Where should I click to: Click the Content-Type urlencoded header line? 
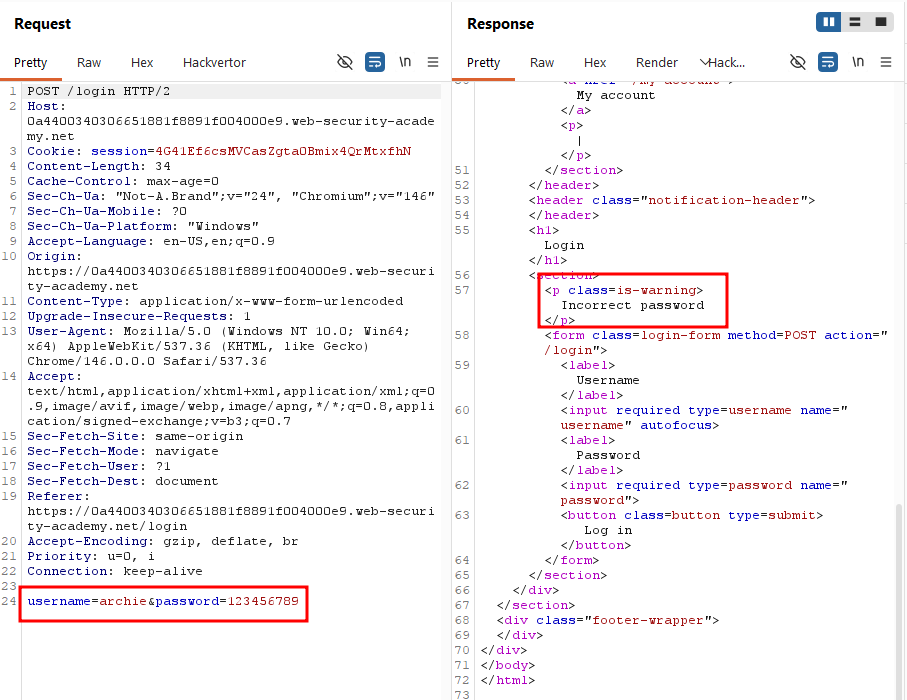215,301
